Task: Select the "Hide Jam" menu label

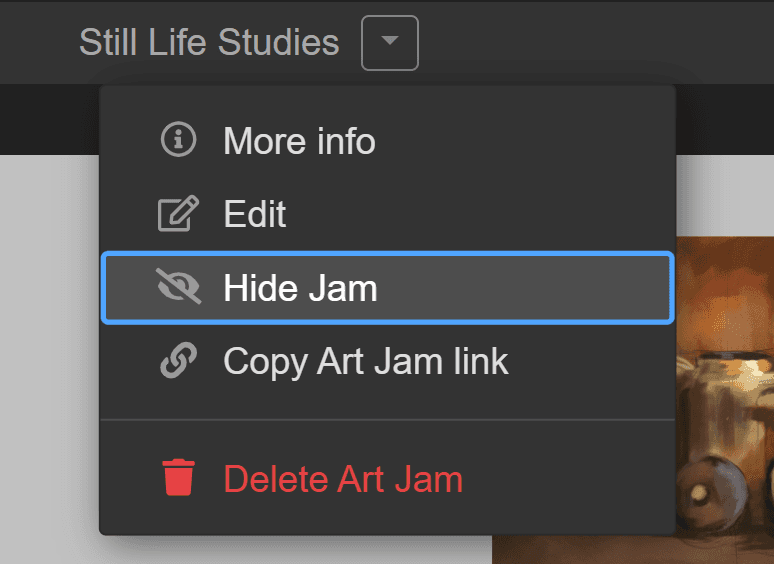Action: coord(300,288)
